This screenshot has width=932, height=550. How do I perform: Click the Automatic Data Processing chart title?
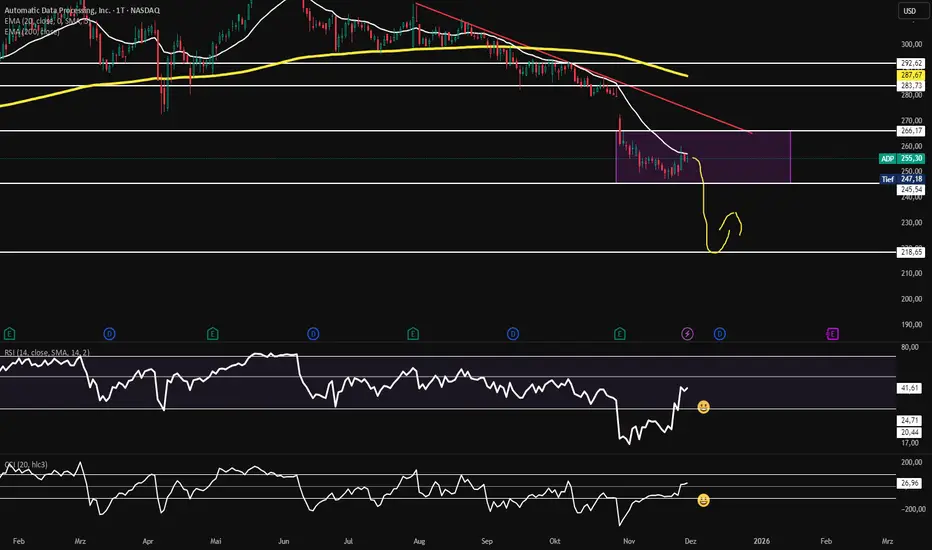coord(82,10)
